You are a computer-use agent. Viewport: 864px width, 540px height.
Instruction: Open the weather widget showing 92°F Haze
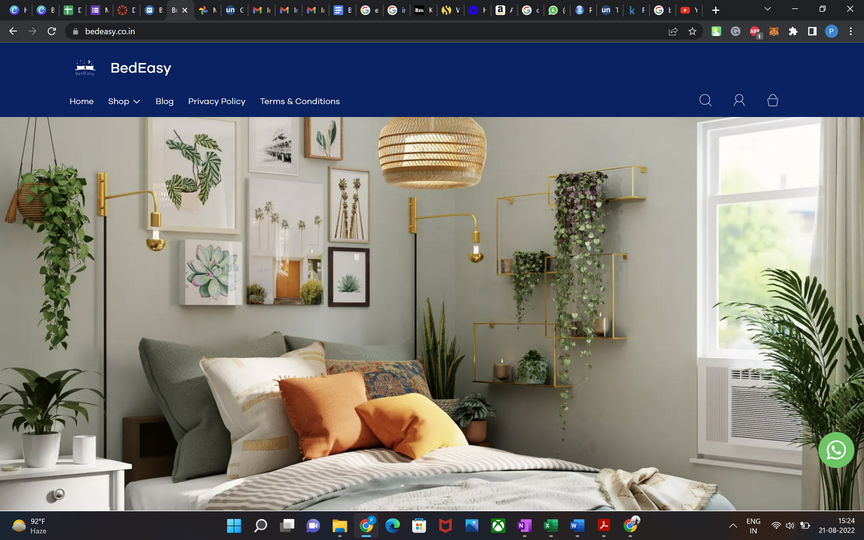(29, 526)
